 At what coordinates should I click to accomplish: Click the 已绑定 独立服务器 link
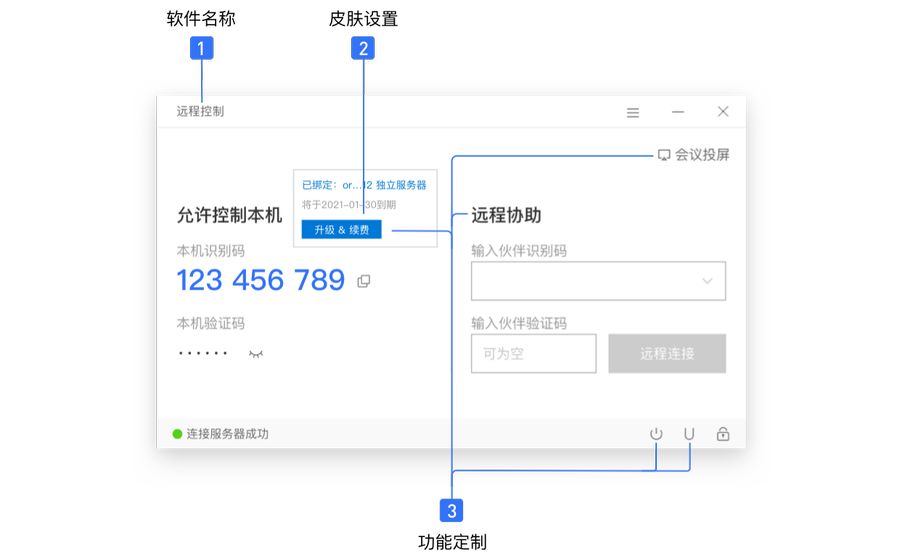pyautogui.click(x=364, y=185)
